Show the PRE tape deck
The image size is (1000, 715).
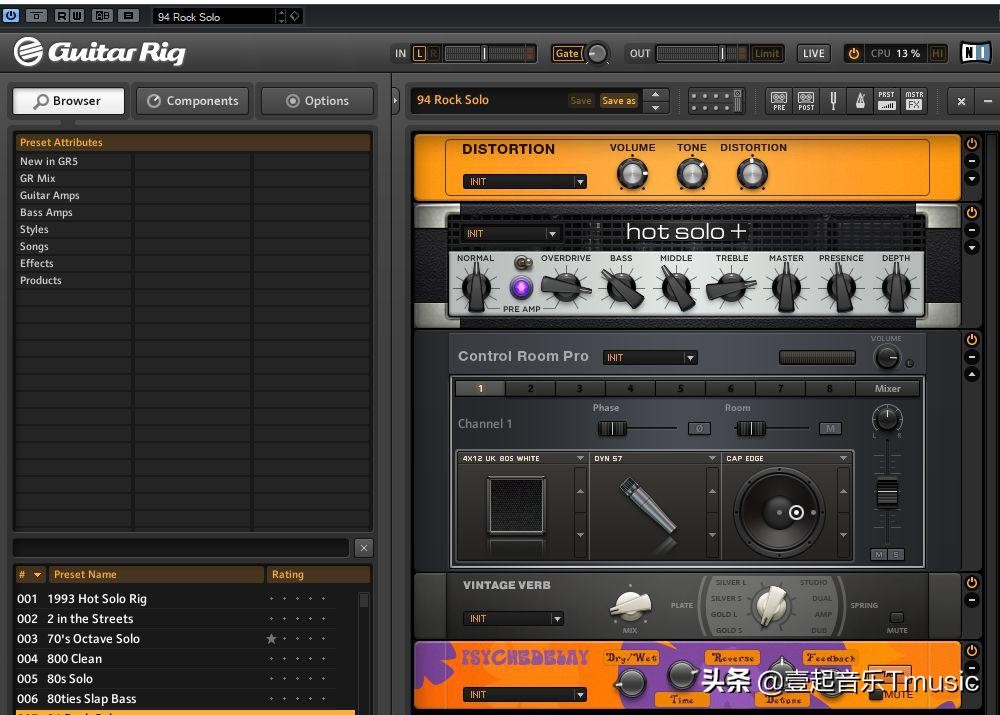(779, 101)
